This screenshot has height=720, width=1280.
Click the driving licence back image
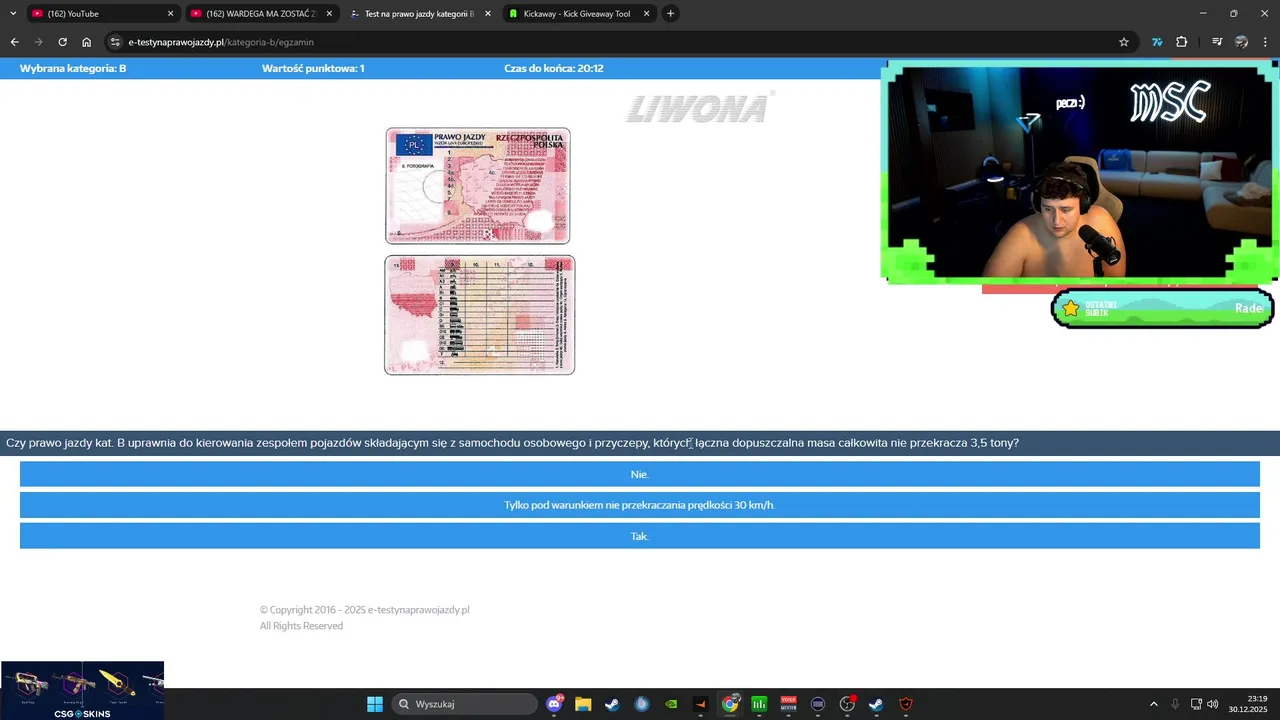(x=480, y=315)
